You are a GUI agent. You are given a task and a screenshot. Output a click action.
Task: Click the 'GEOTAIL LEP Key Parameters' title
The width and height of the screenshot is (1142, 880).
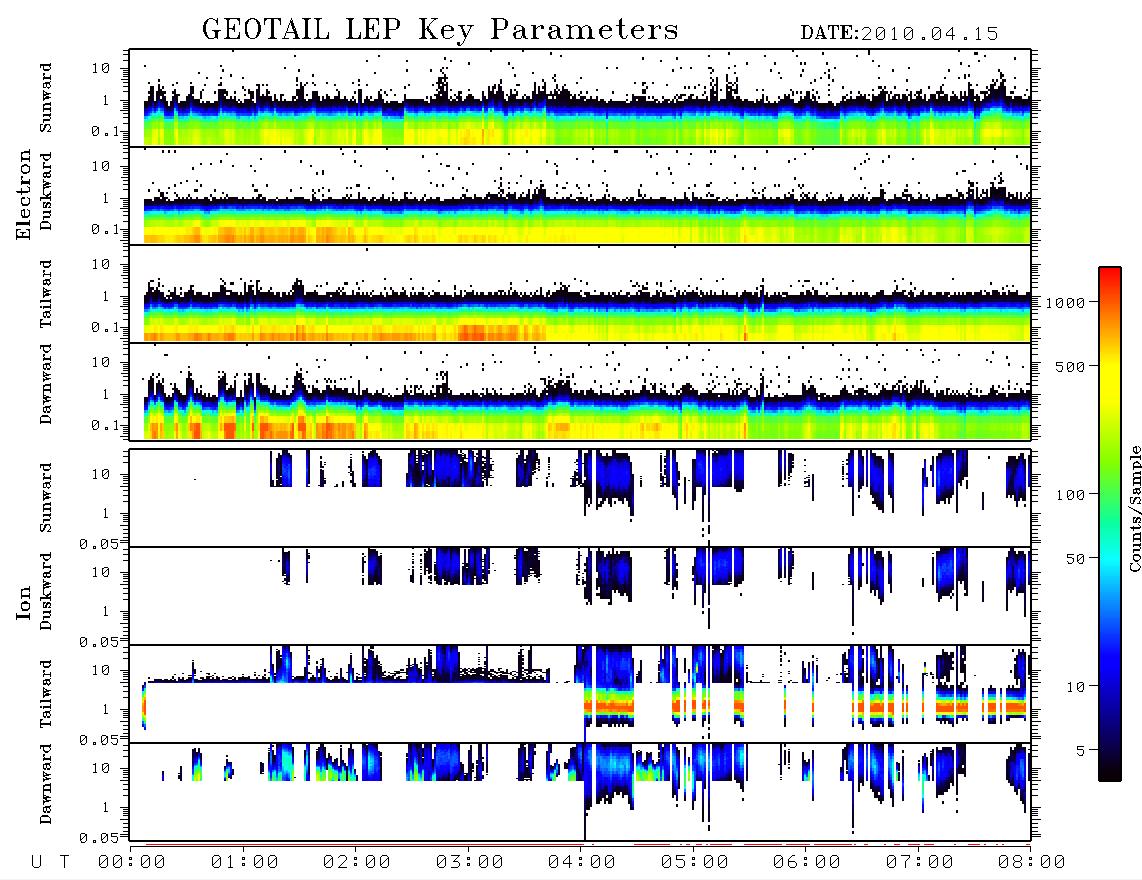point(440,30)
